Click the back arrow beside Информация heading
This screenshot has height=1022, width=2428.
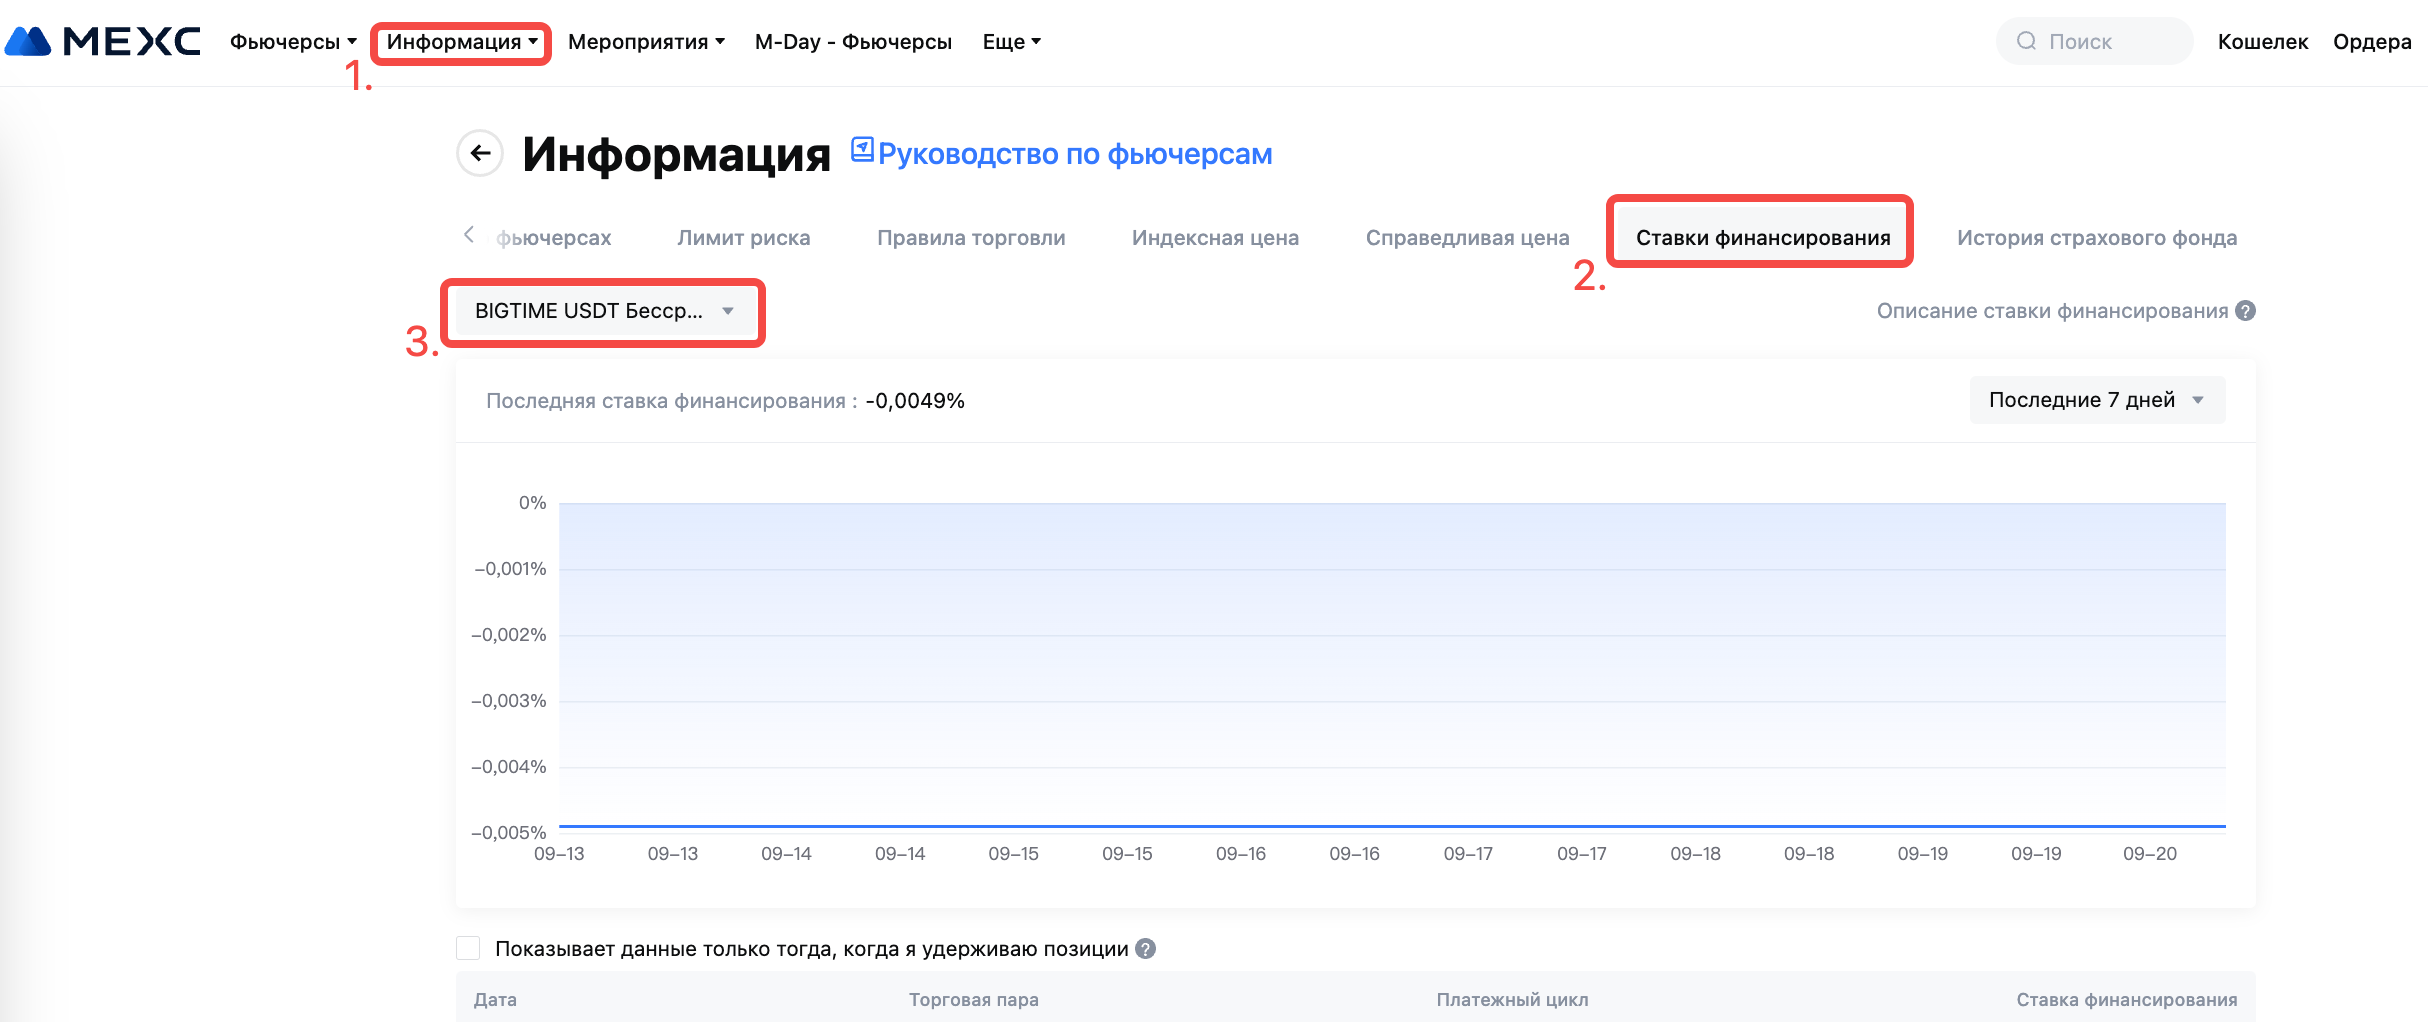(480, 153)
